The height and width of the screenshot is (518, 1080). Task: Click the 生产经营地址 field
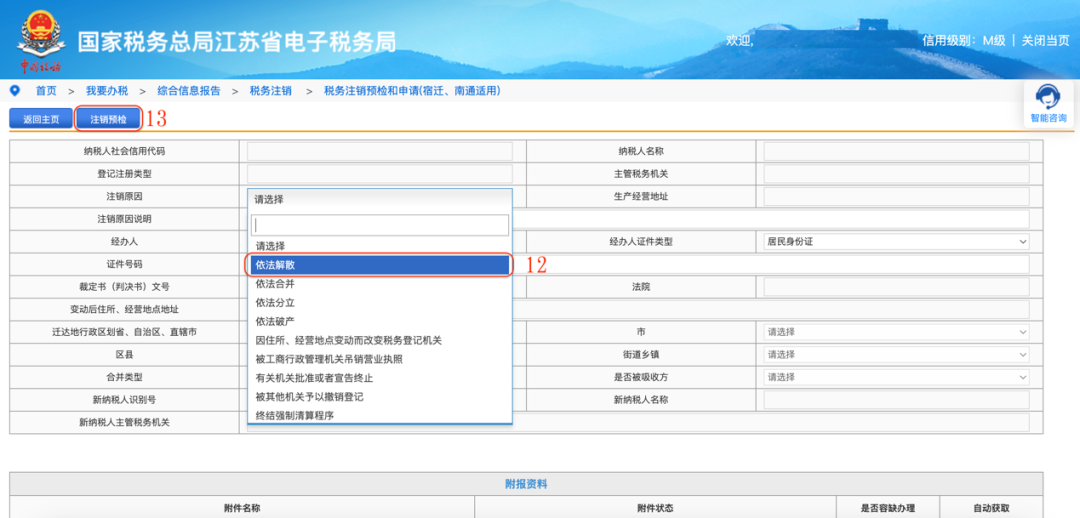click(x=896, y=196)
